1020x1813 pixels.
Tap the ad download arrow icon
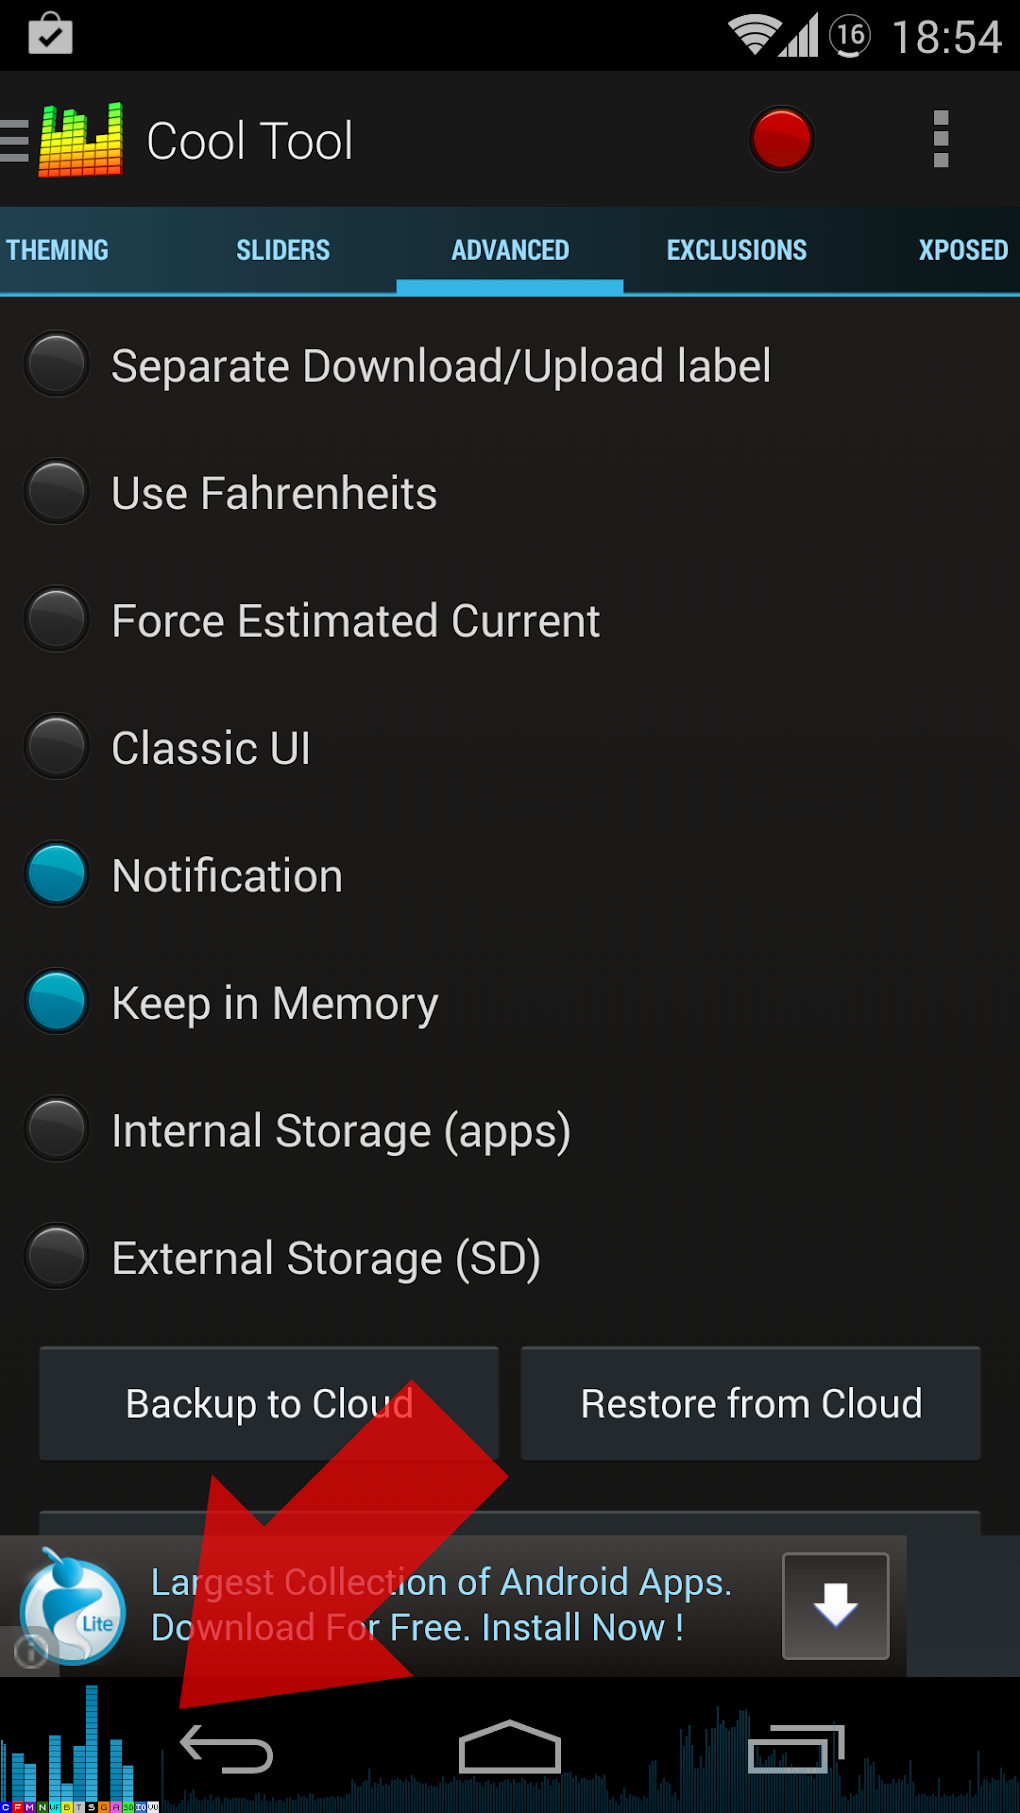tap(835, 1606)
